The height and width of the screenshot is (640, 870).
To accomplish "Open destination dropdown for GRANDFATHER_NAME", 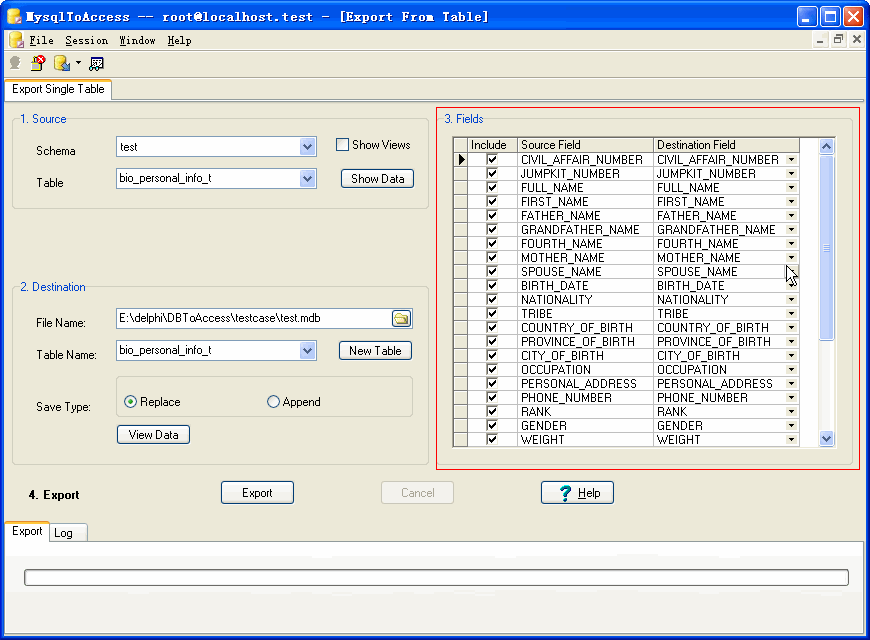I will pyautogui.click(x=792, y=230).
